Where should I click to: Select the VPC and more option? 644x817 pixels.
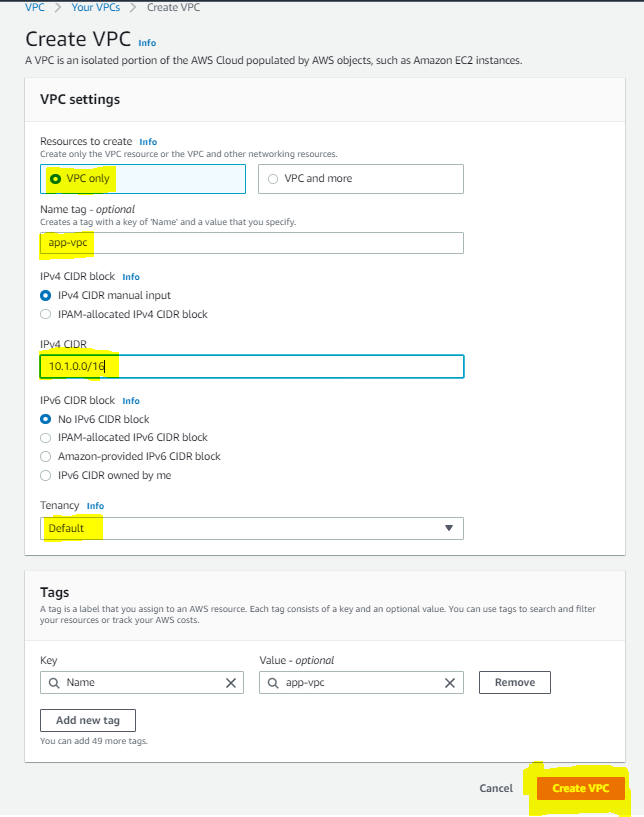[272, 178]
